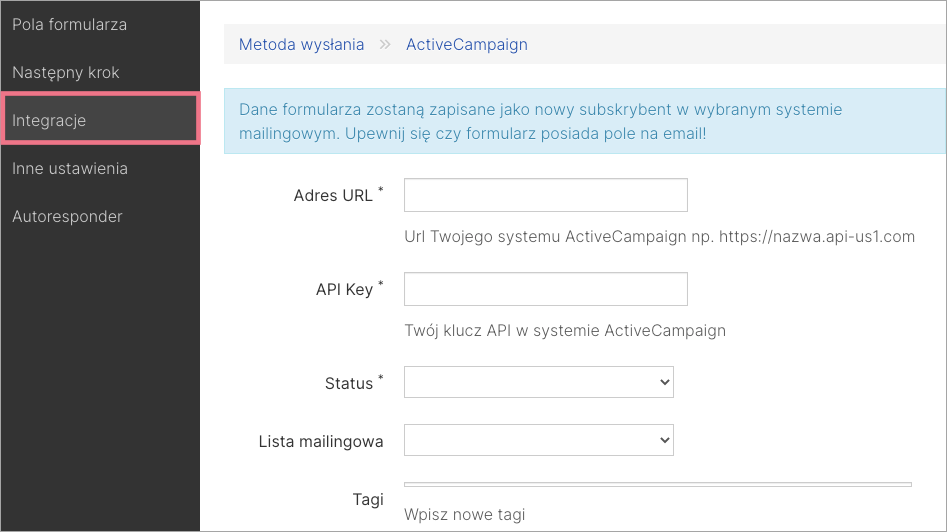Click the ActiveCampaign URL example hint text
This screenshot has width=947, height=532.
[660, 237]
